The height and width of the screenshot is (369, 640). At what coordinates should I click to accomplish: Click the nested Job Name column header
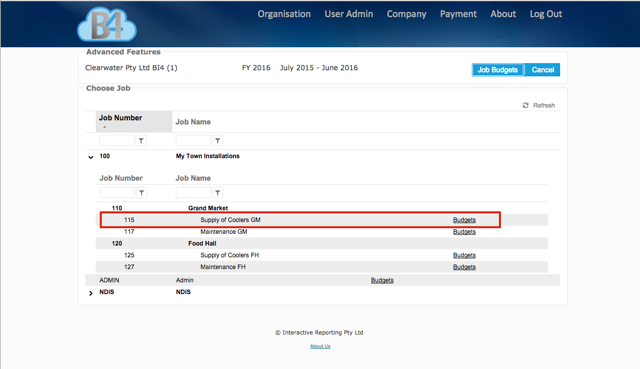click(x=193, y=178)
